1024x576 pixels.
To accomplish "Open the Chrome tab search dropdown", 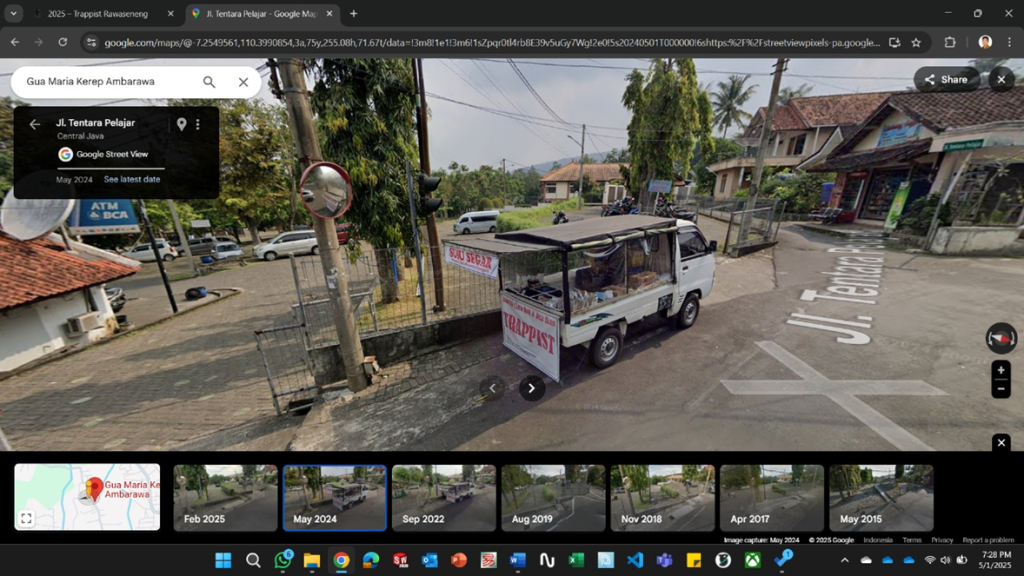I will (14, 13).
